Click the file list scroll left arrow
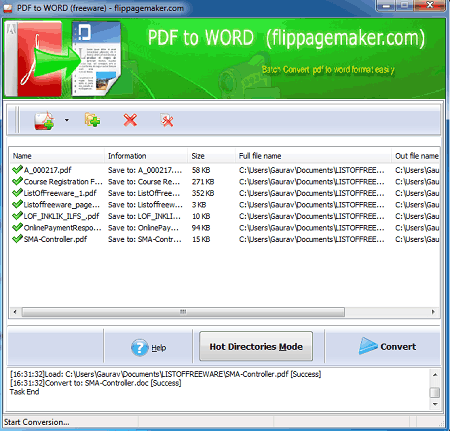 pyautogui.click(x=15, y=312)
